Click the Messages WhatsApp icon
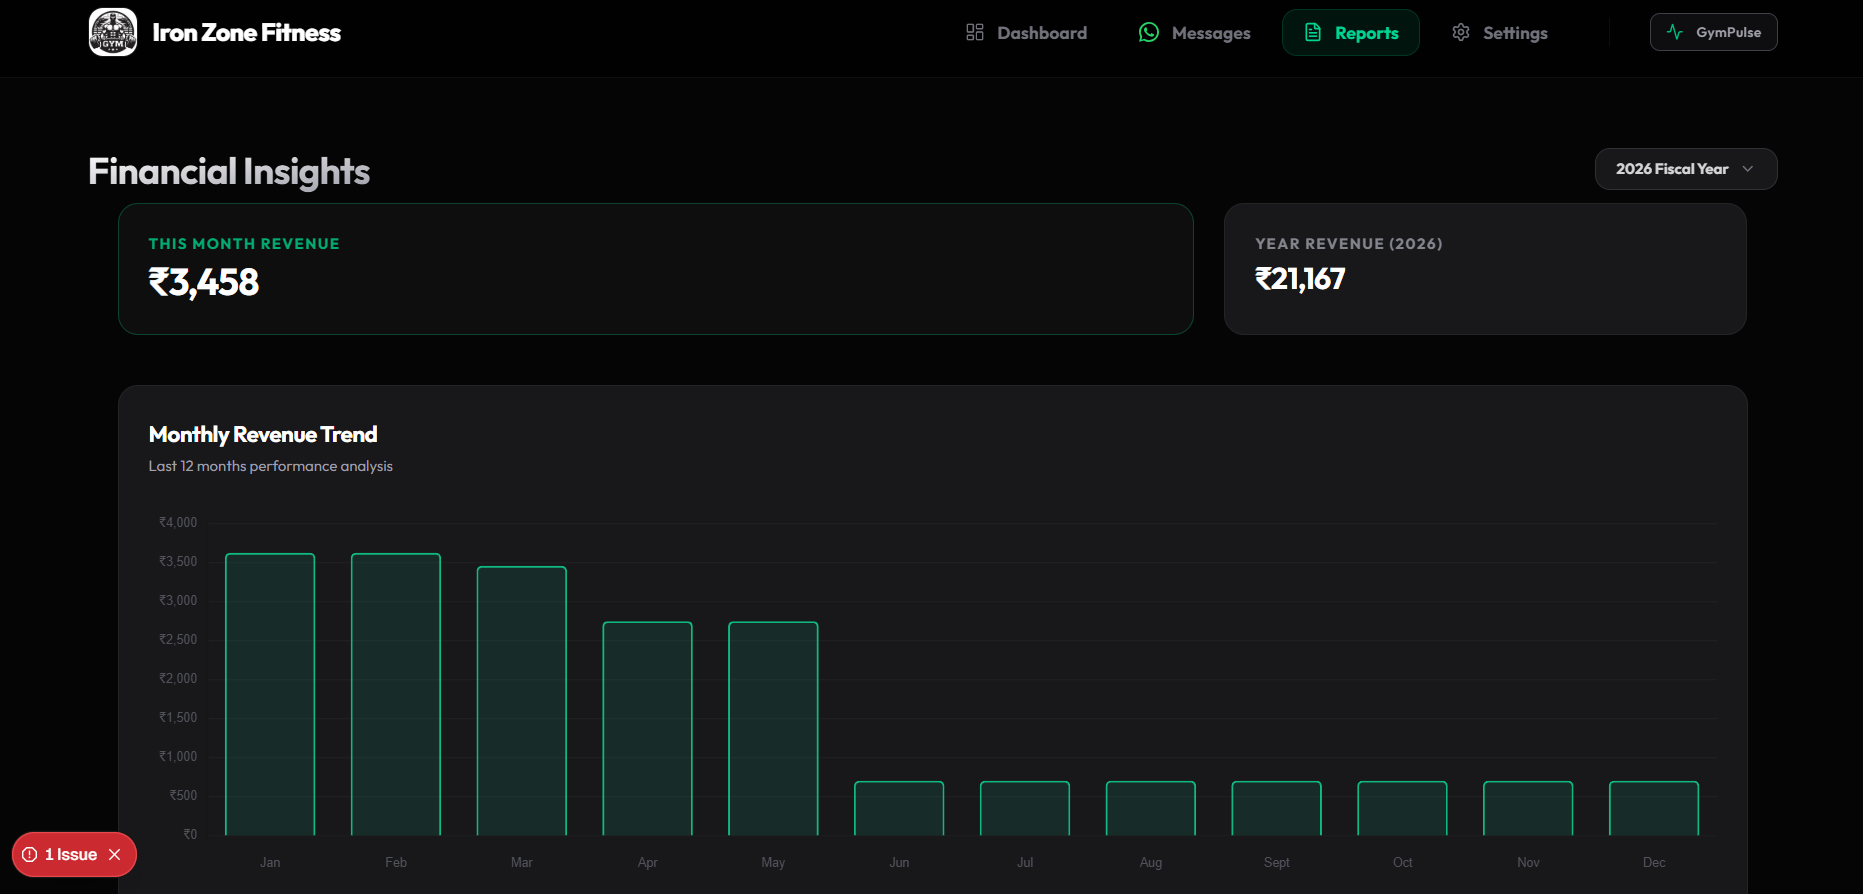The width and height of the screenshot is (1863, 894). coord(1149,33)
